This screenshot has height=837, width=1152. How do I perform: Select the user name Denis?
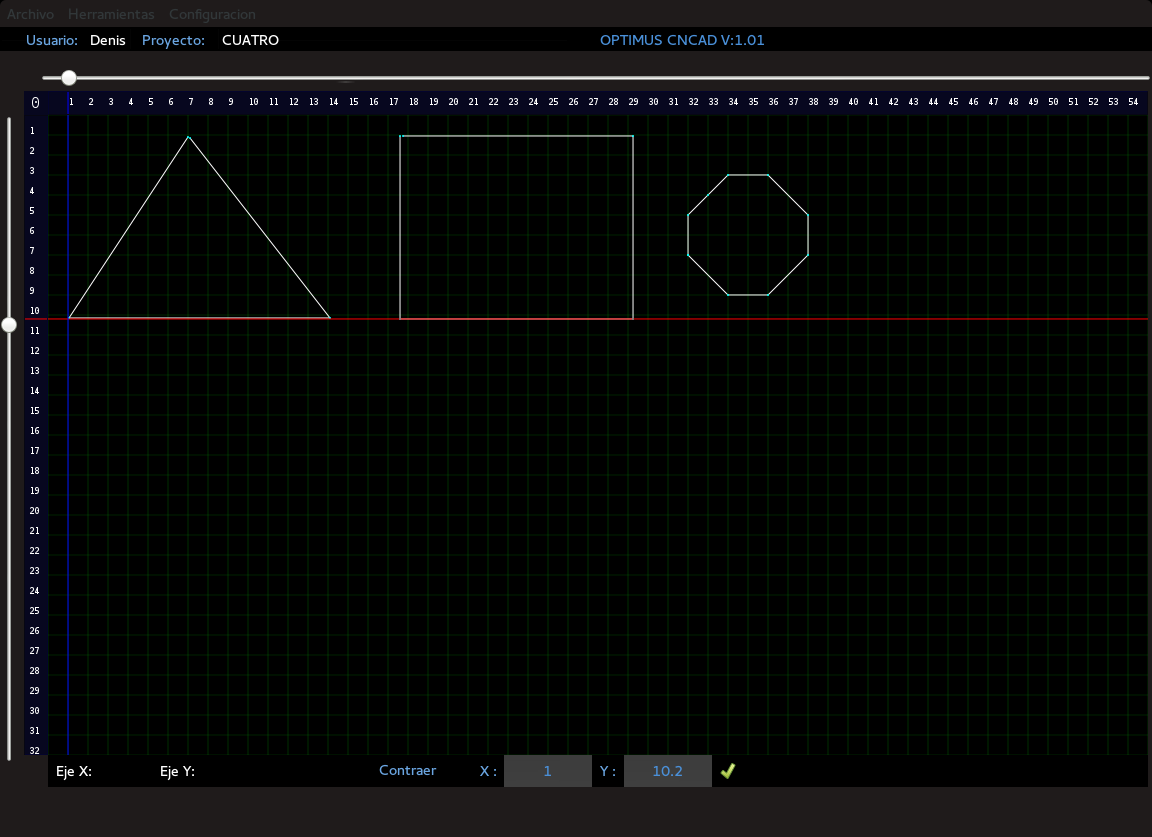107,40
